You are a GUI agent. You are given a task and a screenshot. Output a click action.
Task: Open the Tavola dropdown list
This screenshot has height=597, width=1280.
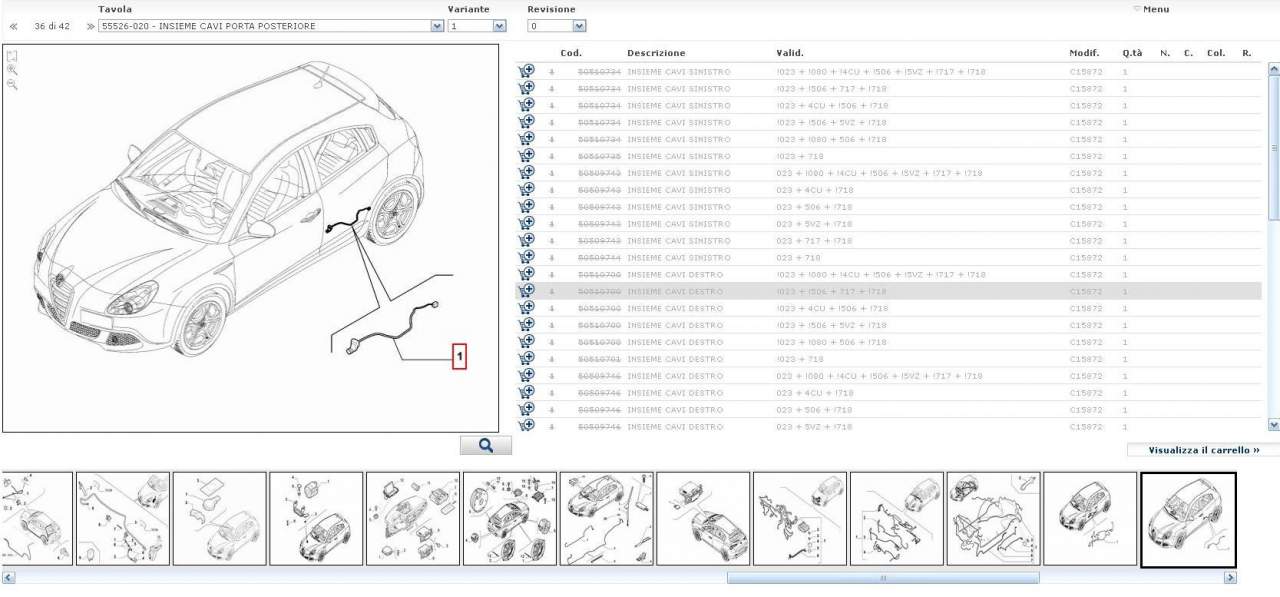point(437,26)
